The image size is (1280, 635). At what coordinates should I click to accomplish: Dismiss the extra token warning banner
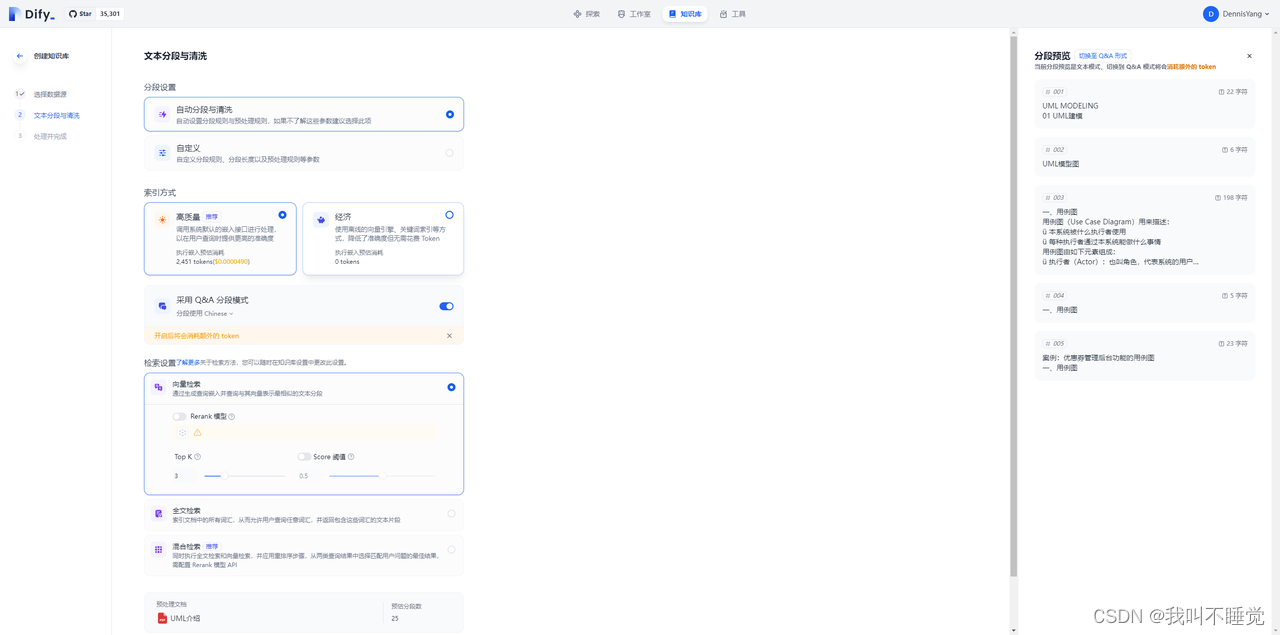coord(449,336)
